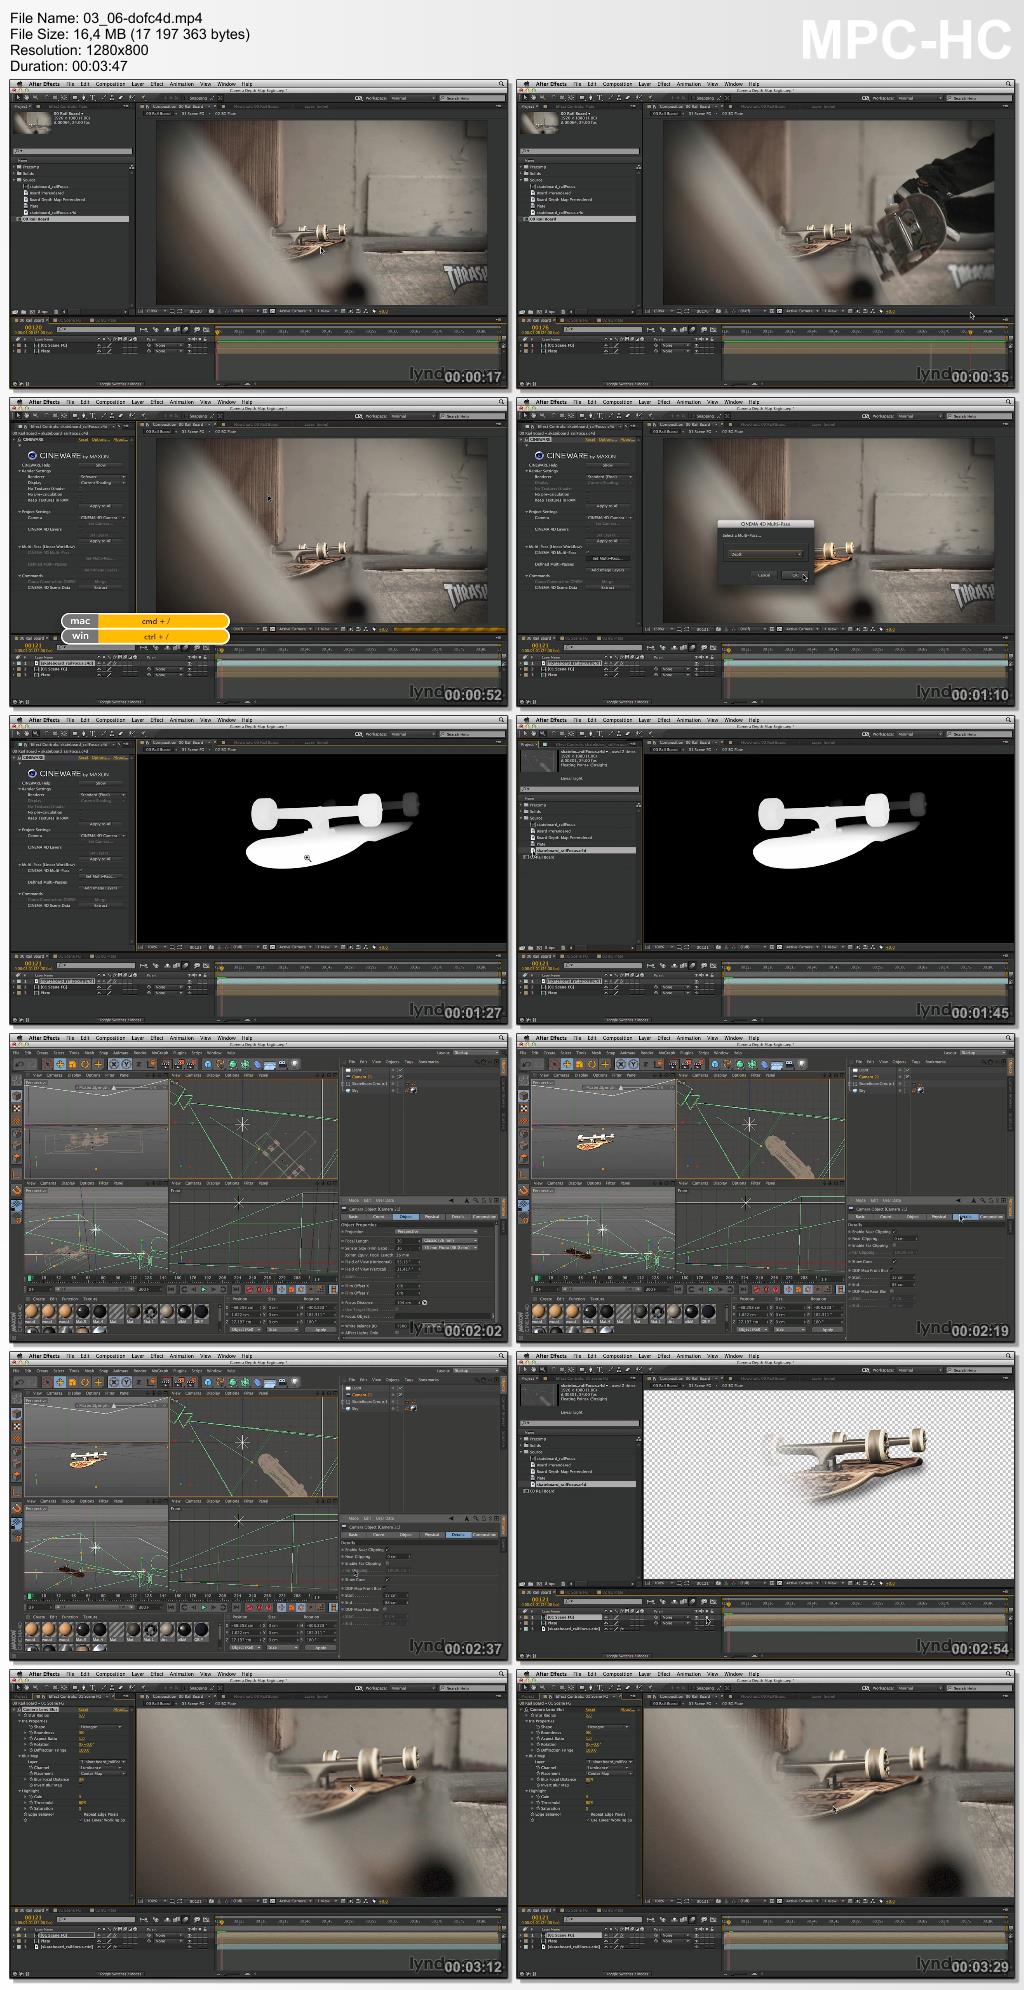Select the frame thumbnail stamped 00:02:19

(766, 1187)
